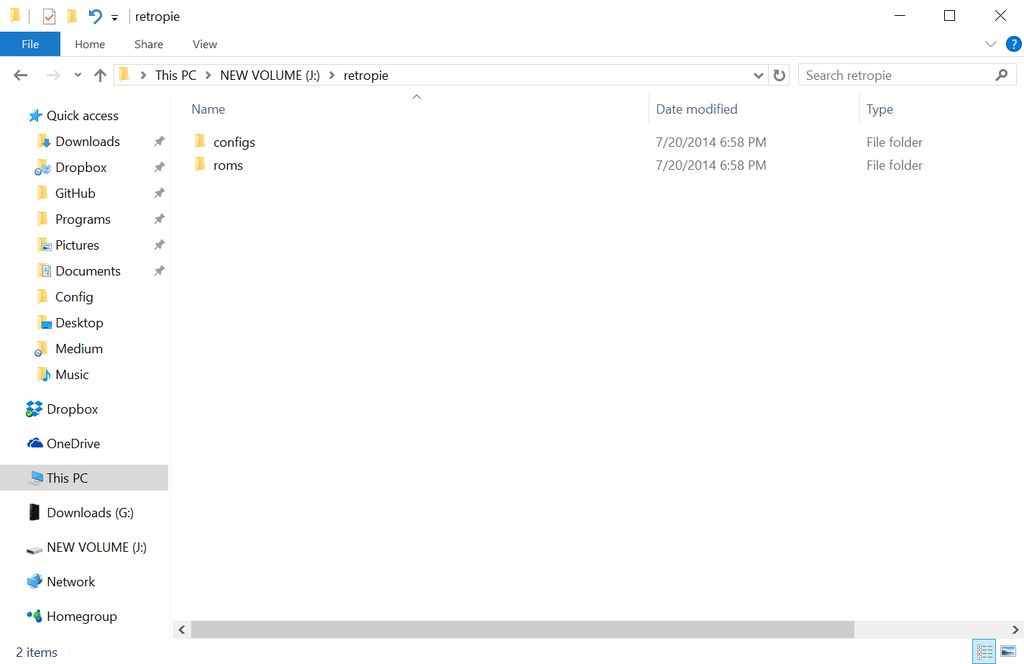Click the pin icon next to Downloads
Viewport: 1024px width, 664px height.
tap(159, 141)
